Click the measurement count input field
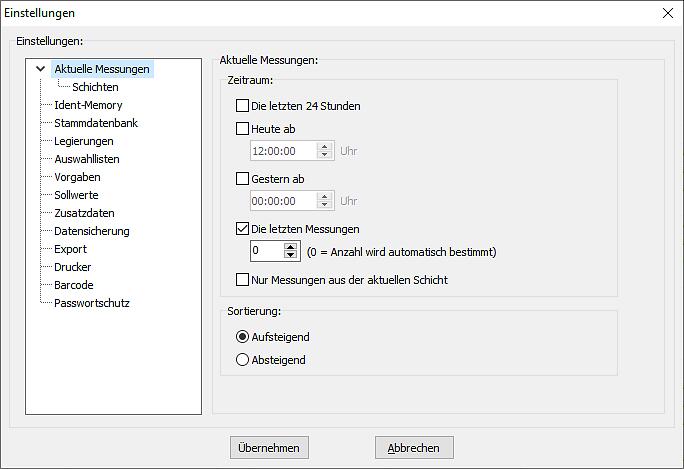684x469 pixels. click(266, 251)
